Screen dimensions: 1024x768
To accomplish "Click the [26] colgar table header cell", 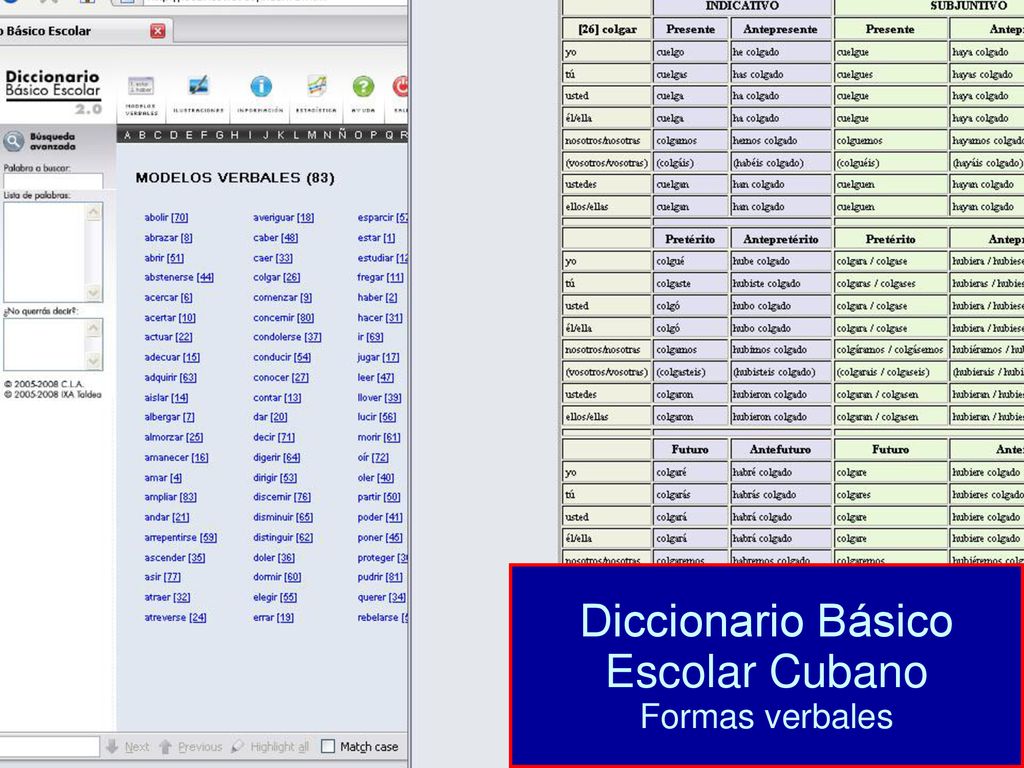I will [607, 29].
